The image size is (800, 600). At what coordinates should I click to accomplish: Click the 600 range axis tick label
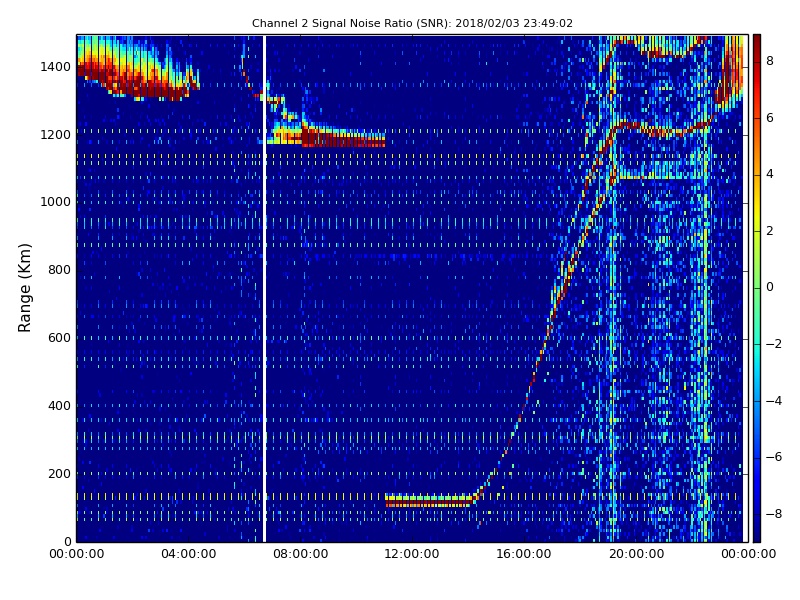pyautogui.click(x=59, y=338)
